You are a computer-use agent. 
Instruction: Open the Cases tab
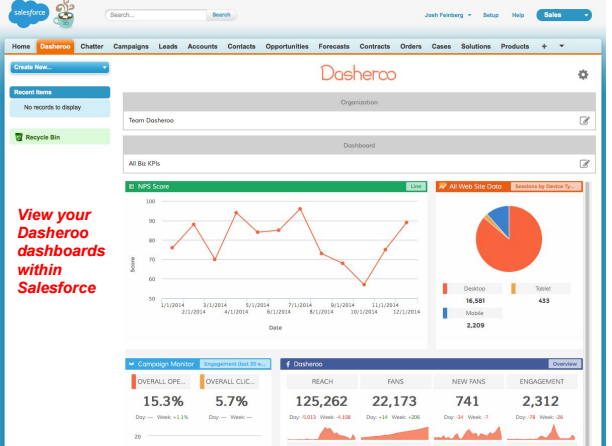click(x=441, y=46)
